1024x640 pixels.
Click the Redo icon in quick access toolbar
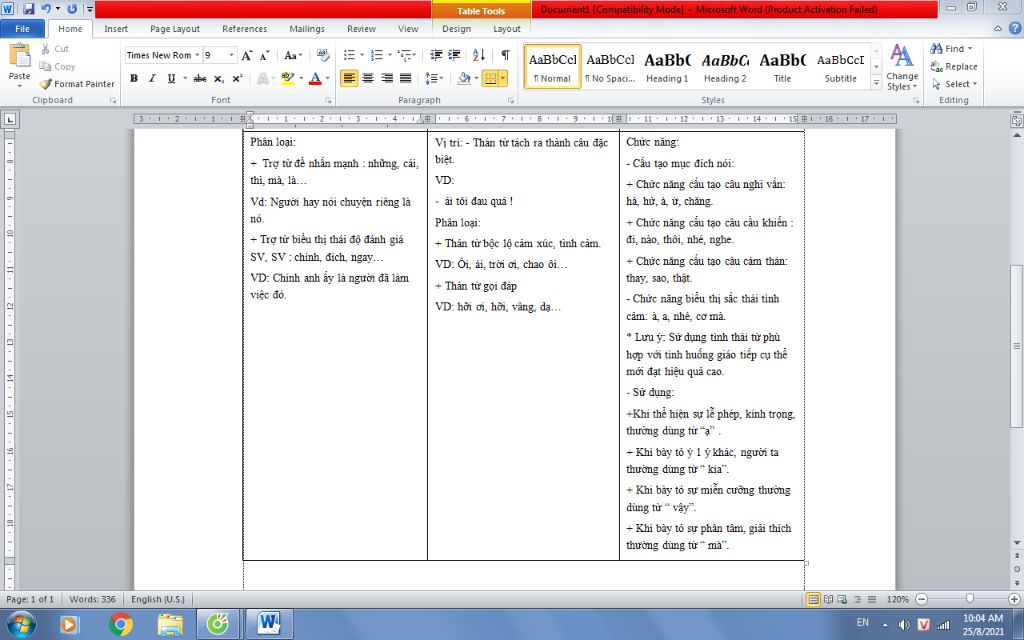(72, 9)
